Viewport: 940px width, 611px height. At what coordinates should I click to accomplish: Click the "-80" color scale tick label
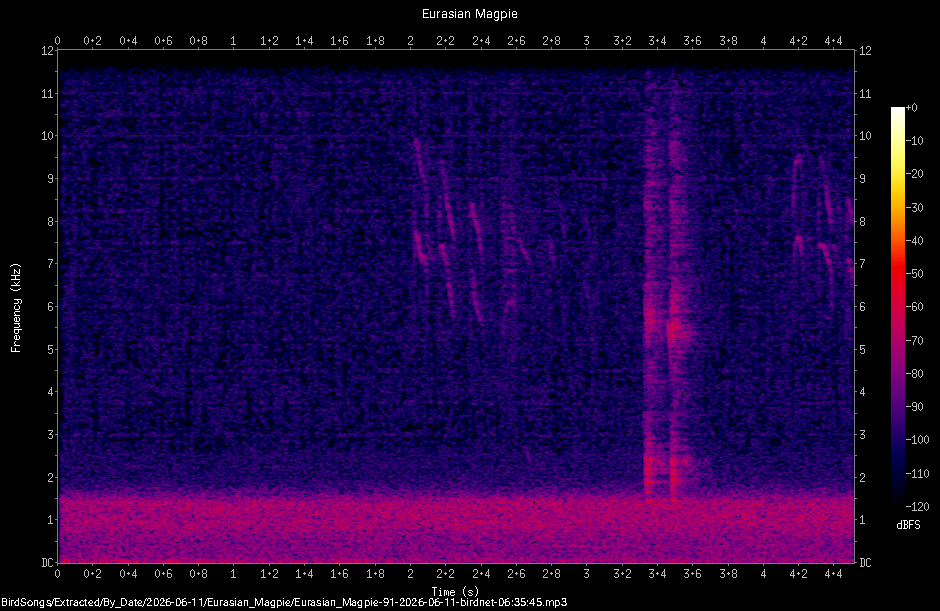914,374
